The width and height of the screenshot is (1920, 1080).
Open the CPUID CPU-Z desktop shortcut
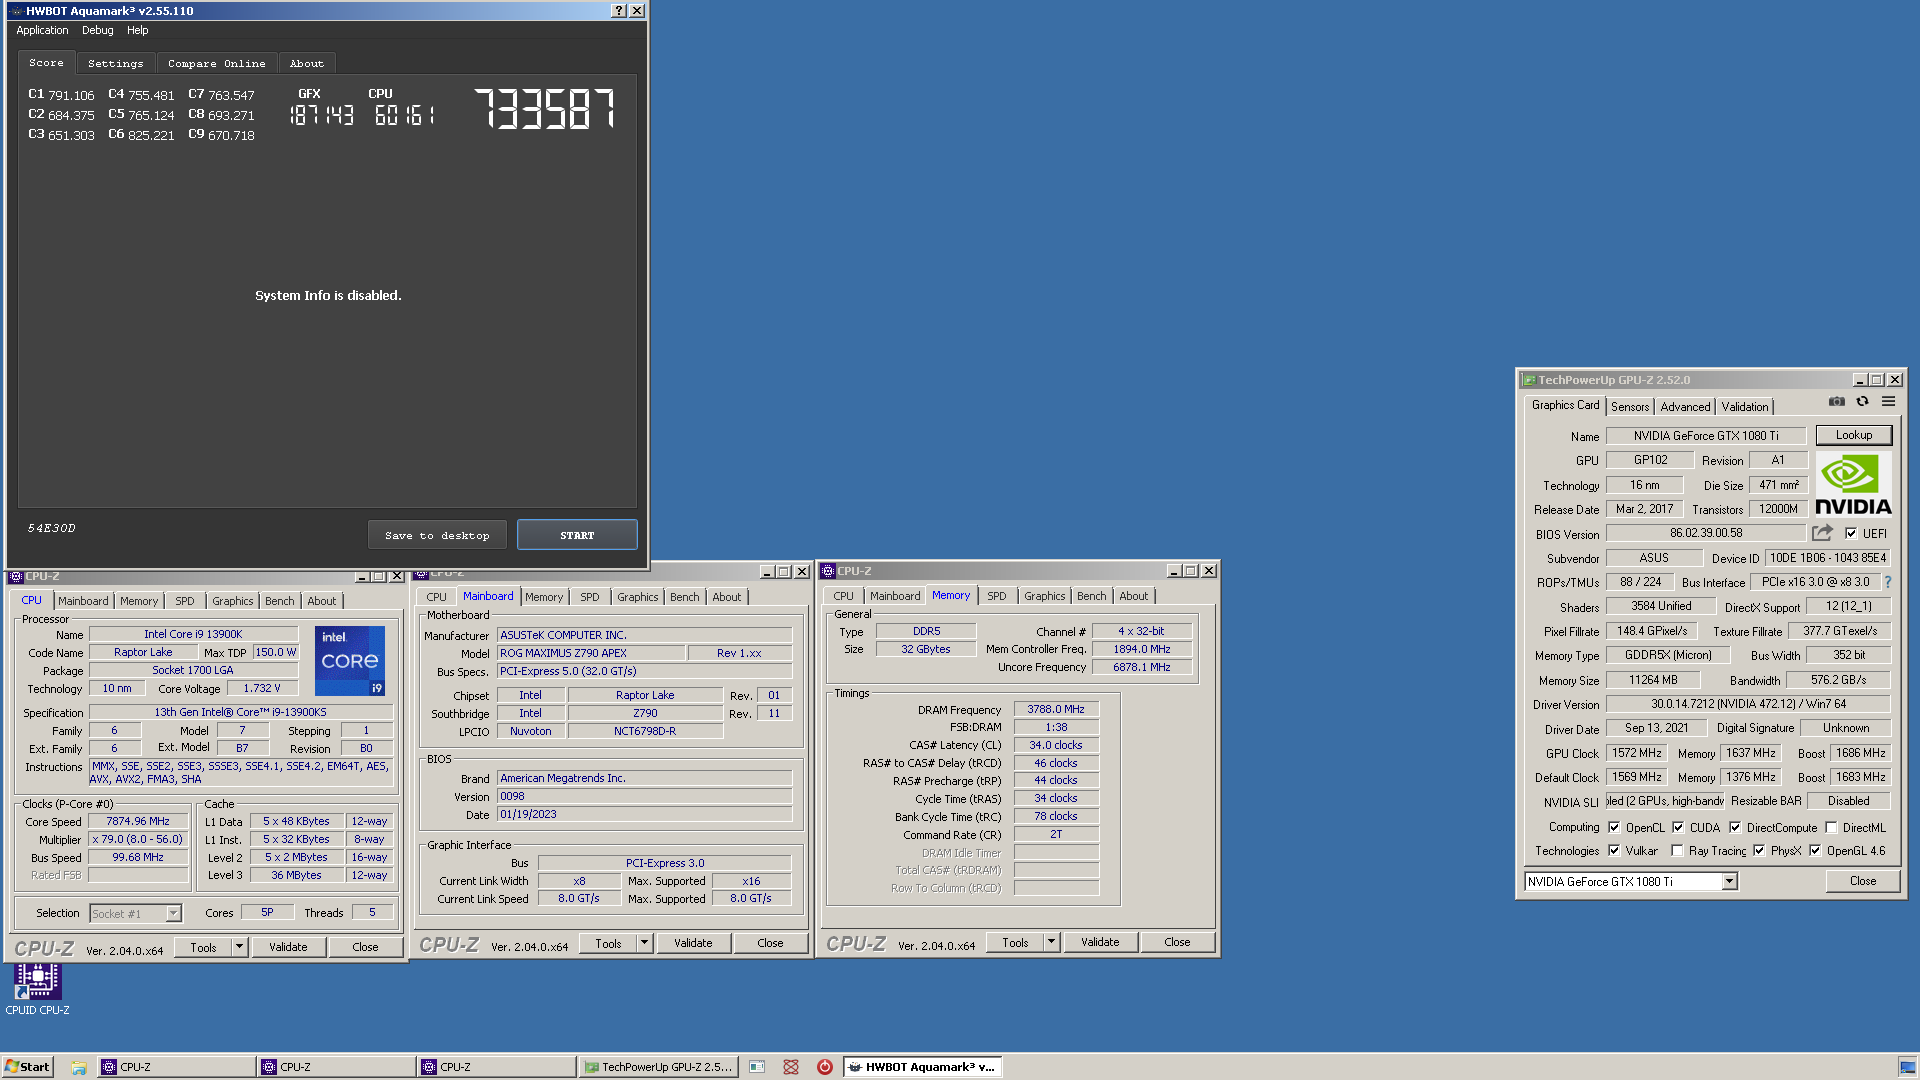[x=37, y=988]
